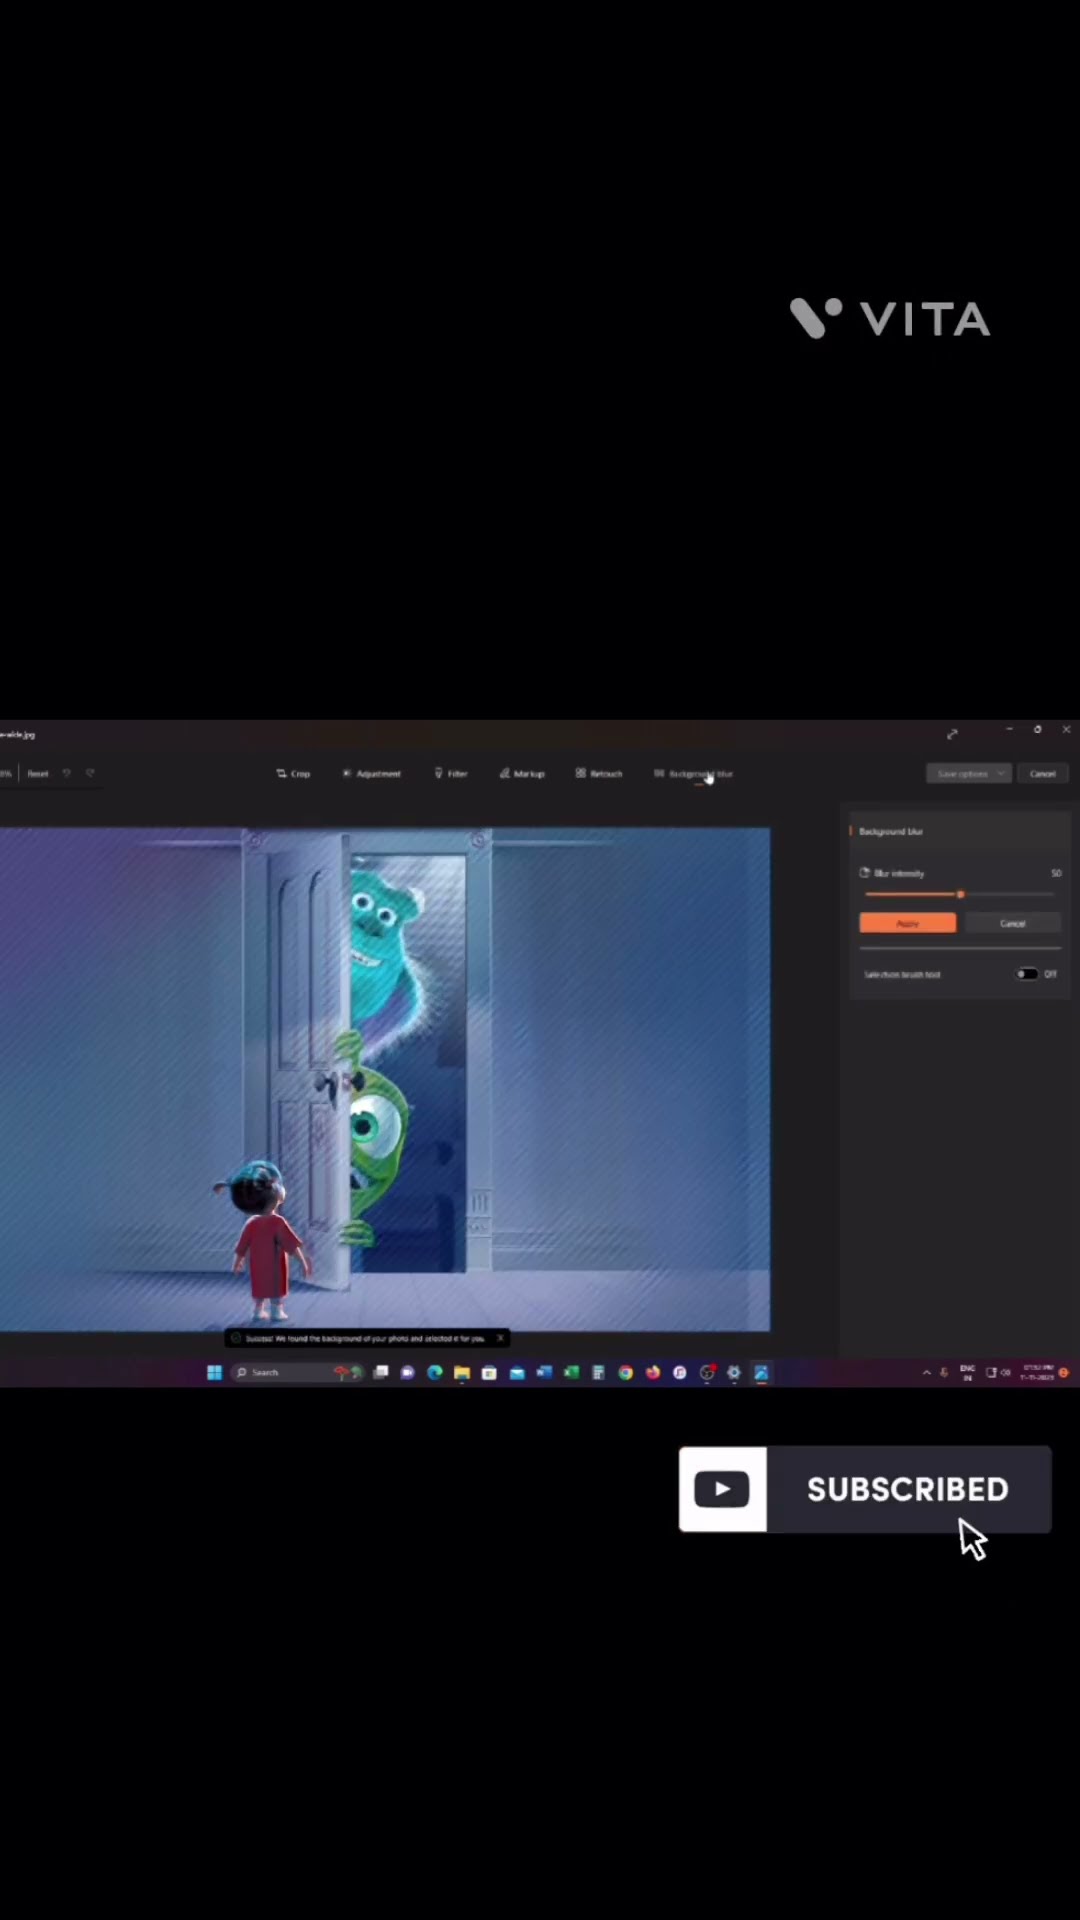The width and height of the screenshot is (1080, 1920).
Task: Open File Explorer from taskbar
Action: click(462, 1373)
